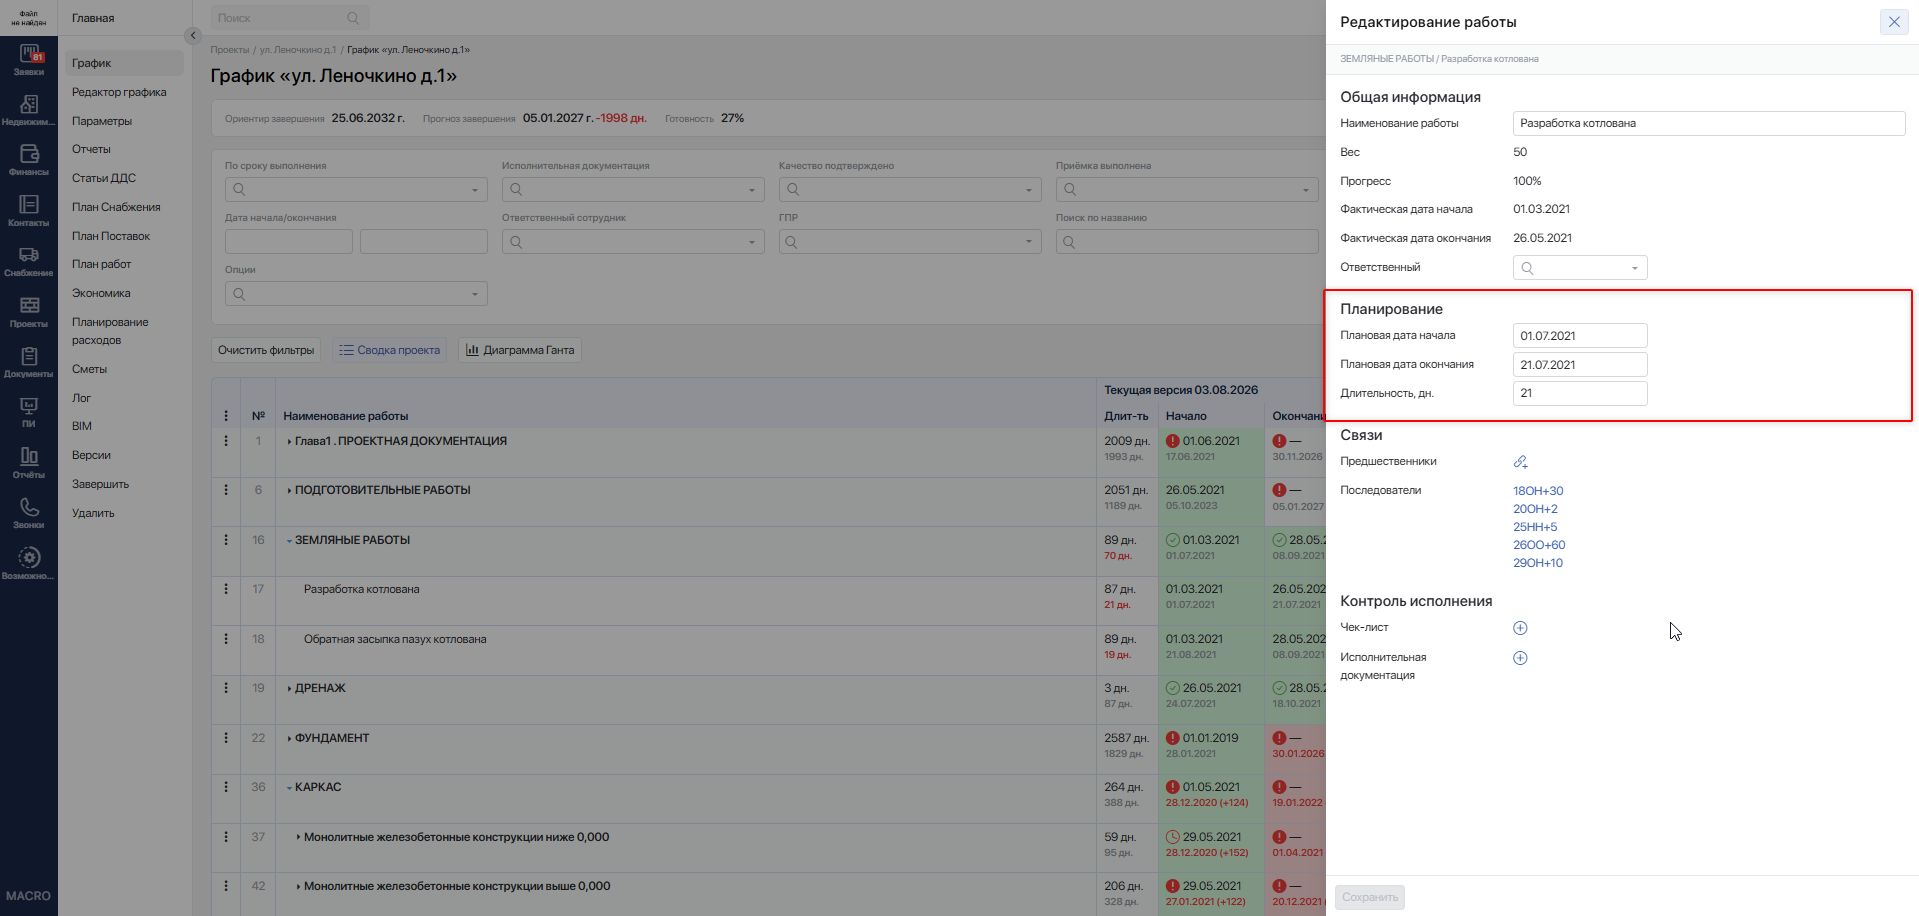Open ГПР filter dropdown

pyautogui.click(x=910, y=242)
